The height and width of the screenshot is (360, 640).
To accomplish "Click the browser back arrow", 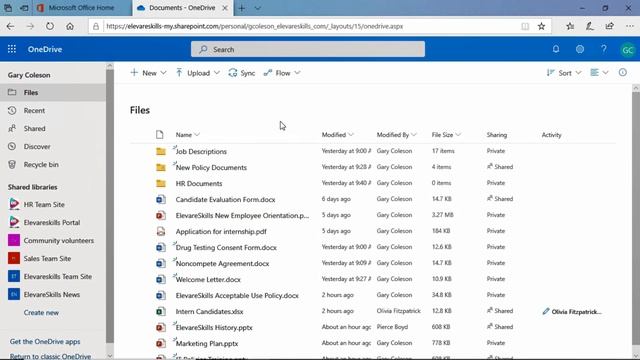I will coord(10,26).
